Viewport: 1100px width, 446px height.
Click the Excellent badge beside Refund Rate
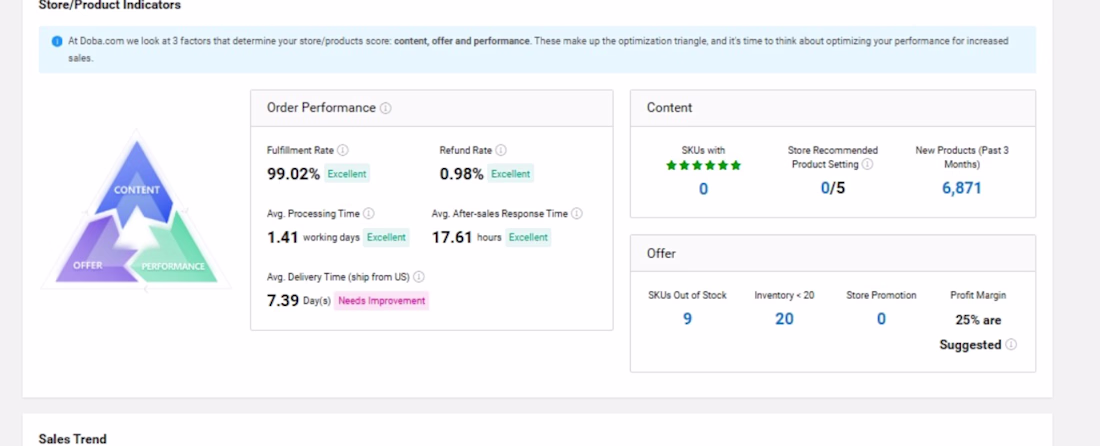point(511,174)
